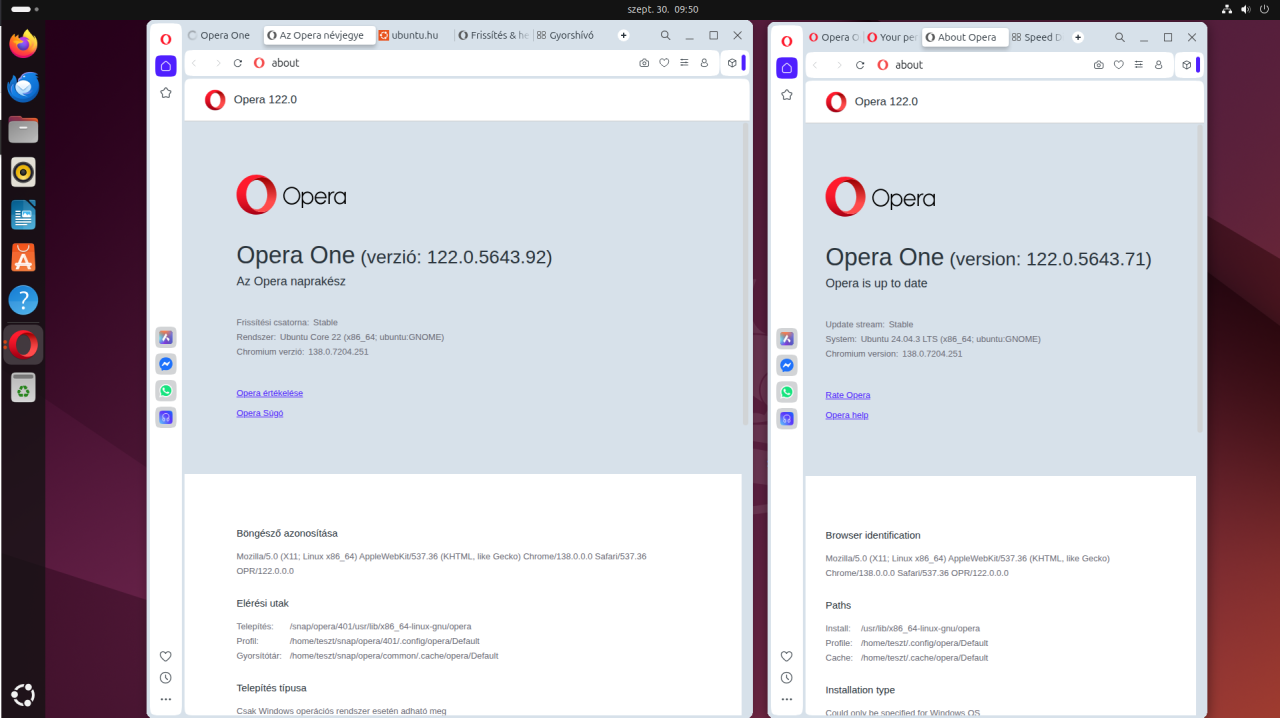This screenshot has width=1280, height=718.
Task: Open WhatsApp in the right window sidebar
Action: tap(787, 393)
